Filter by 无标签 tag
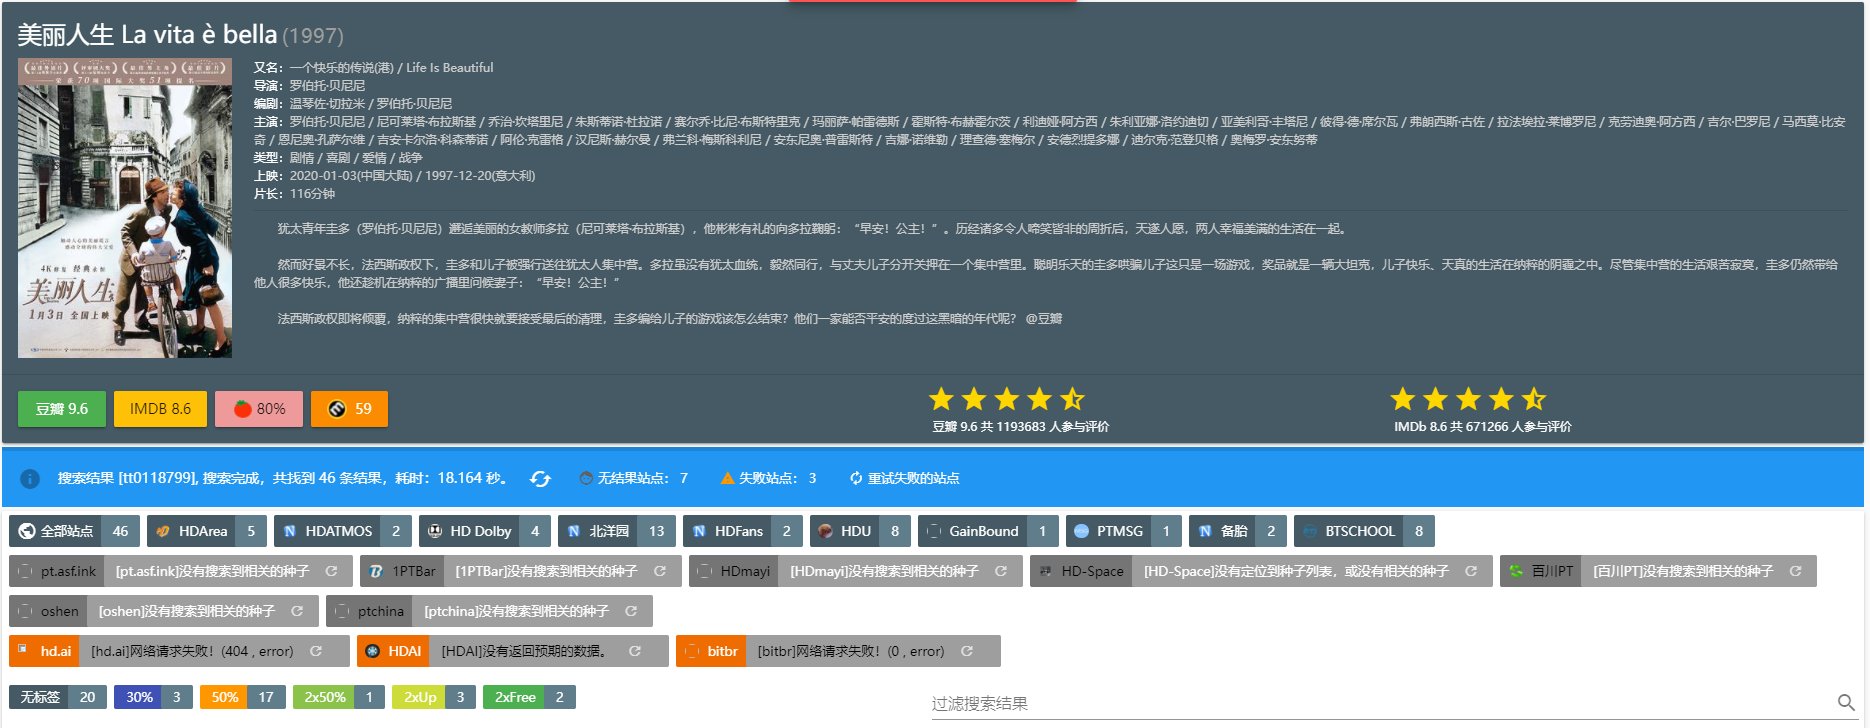The height and width of the screenshot is (728, 1870). [58, 697]
